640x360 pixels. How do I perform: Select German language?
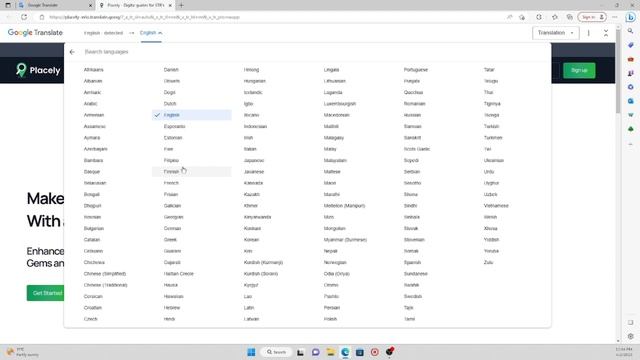(x=172, y=229)
